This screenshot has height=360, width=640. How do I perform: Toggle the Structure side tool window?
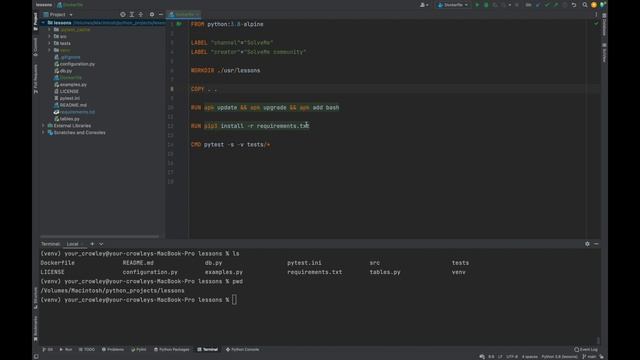point(36,298)
